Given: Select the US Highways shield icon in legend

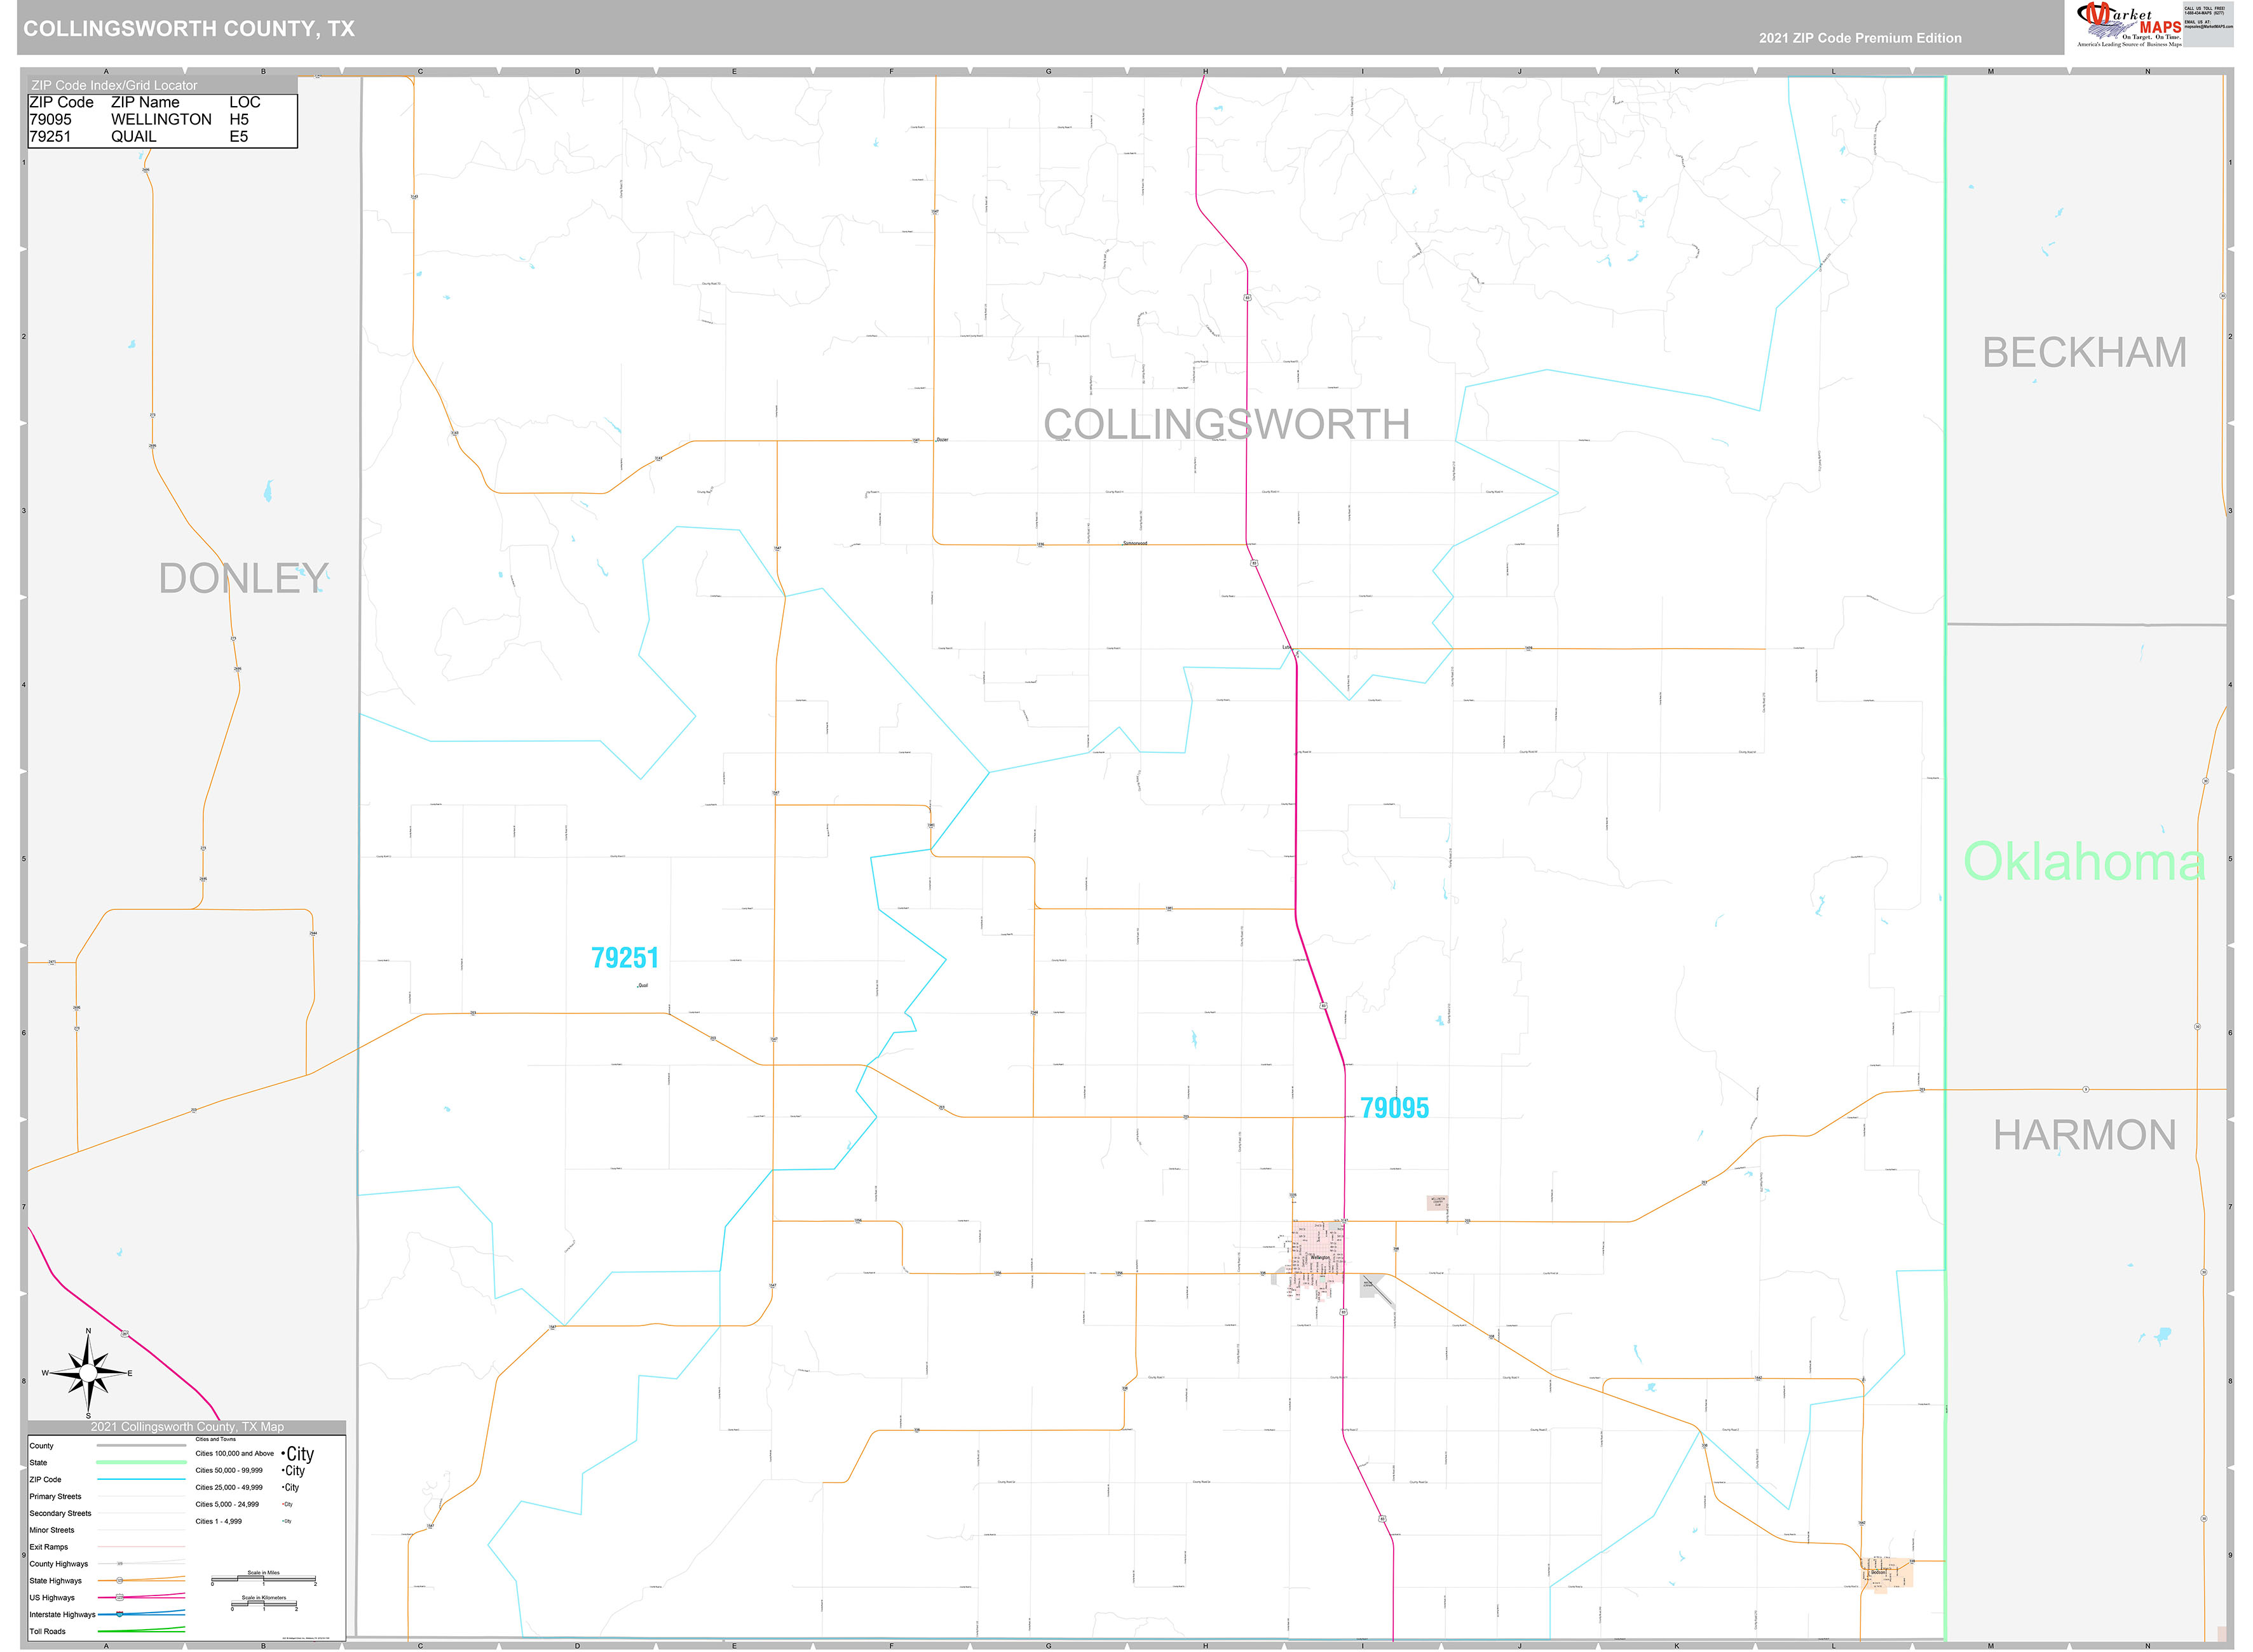Looking at the screenshot, I should tap(120, 1597).
